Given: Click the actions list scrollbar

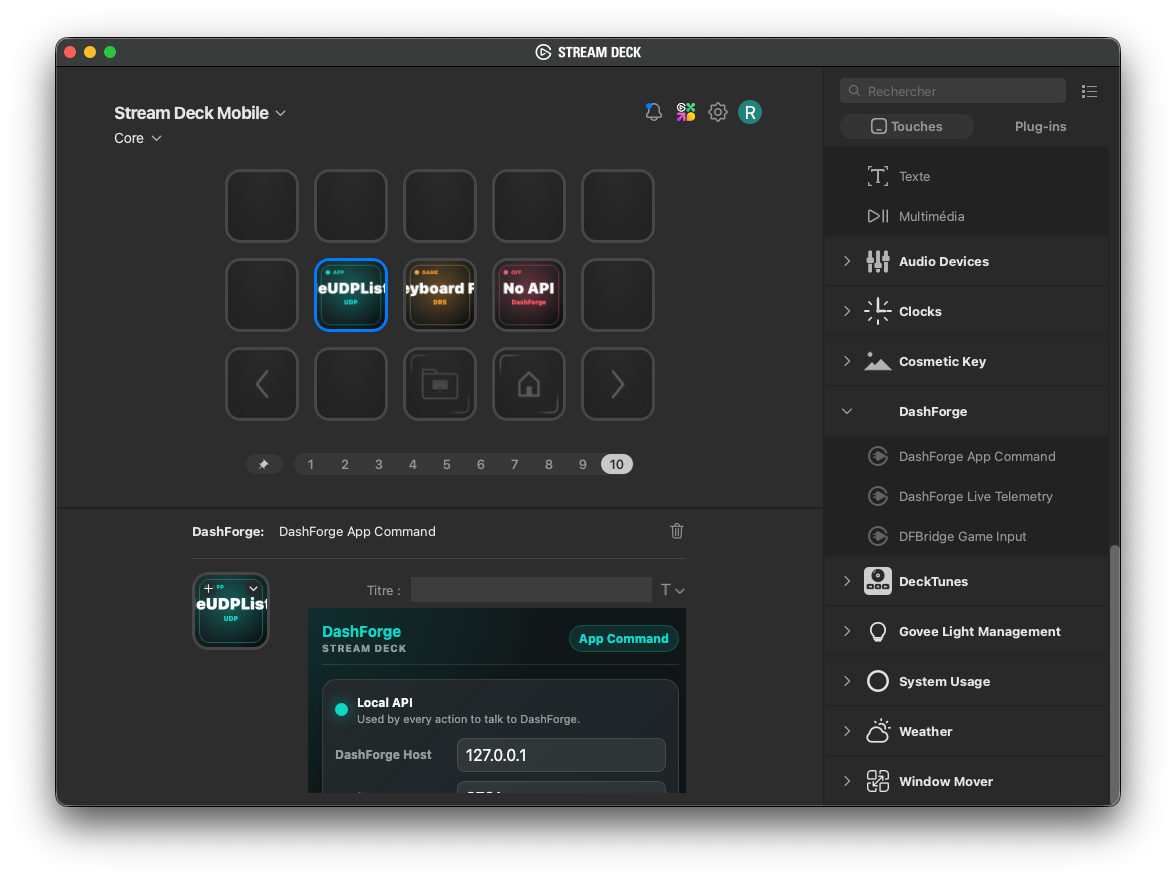Looking at the screenshot, I should (x=1114, y=675).
